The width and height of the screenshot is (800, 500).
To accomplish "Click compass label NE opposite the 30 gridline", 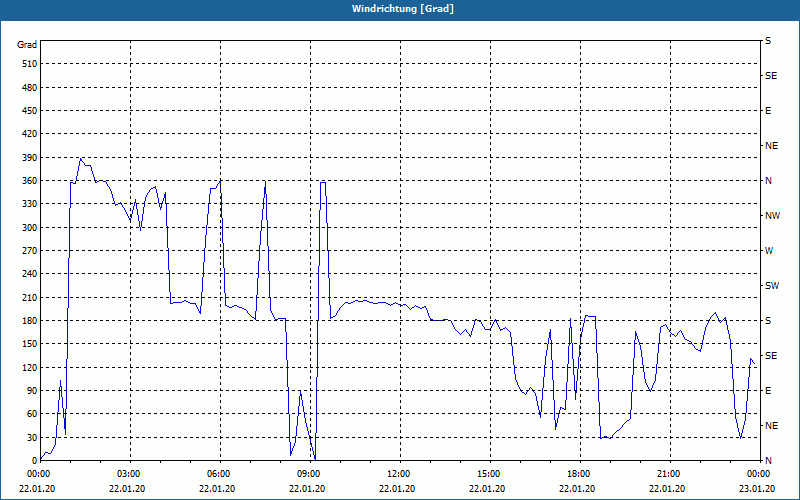I will [771, 426].
